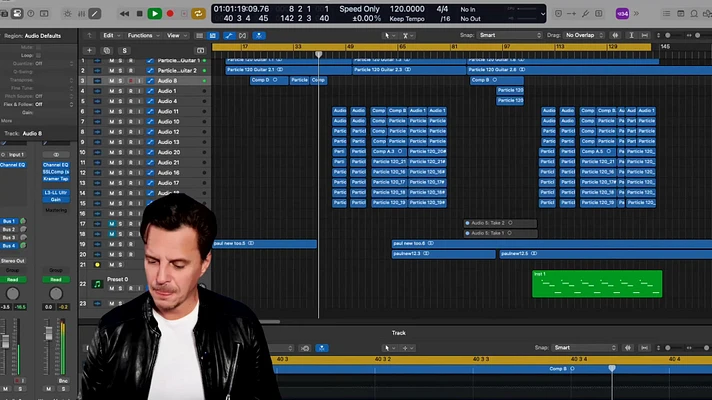Click the Stereo Out output slot
The image size is (712, 400).
[x=13, y=261]
